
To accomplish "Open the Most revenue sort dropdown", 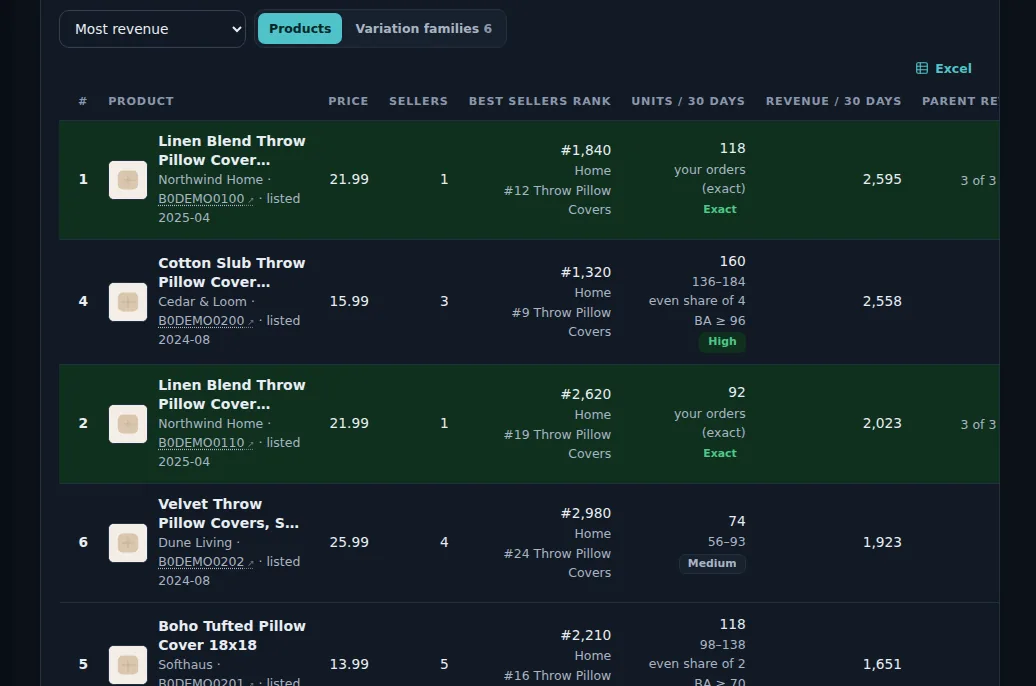I will [x=152, y=29].
